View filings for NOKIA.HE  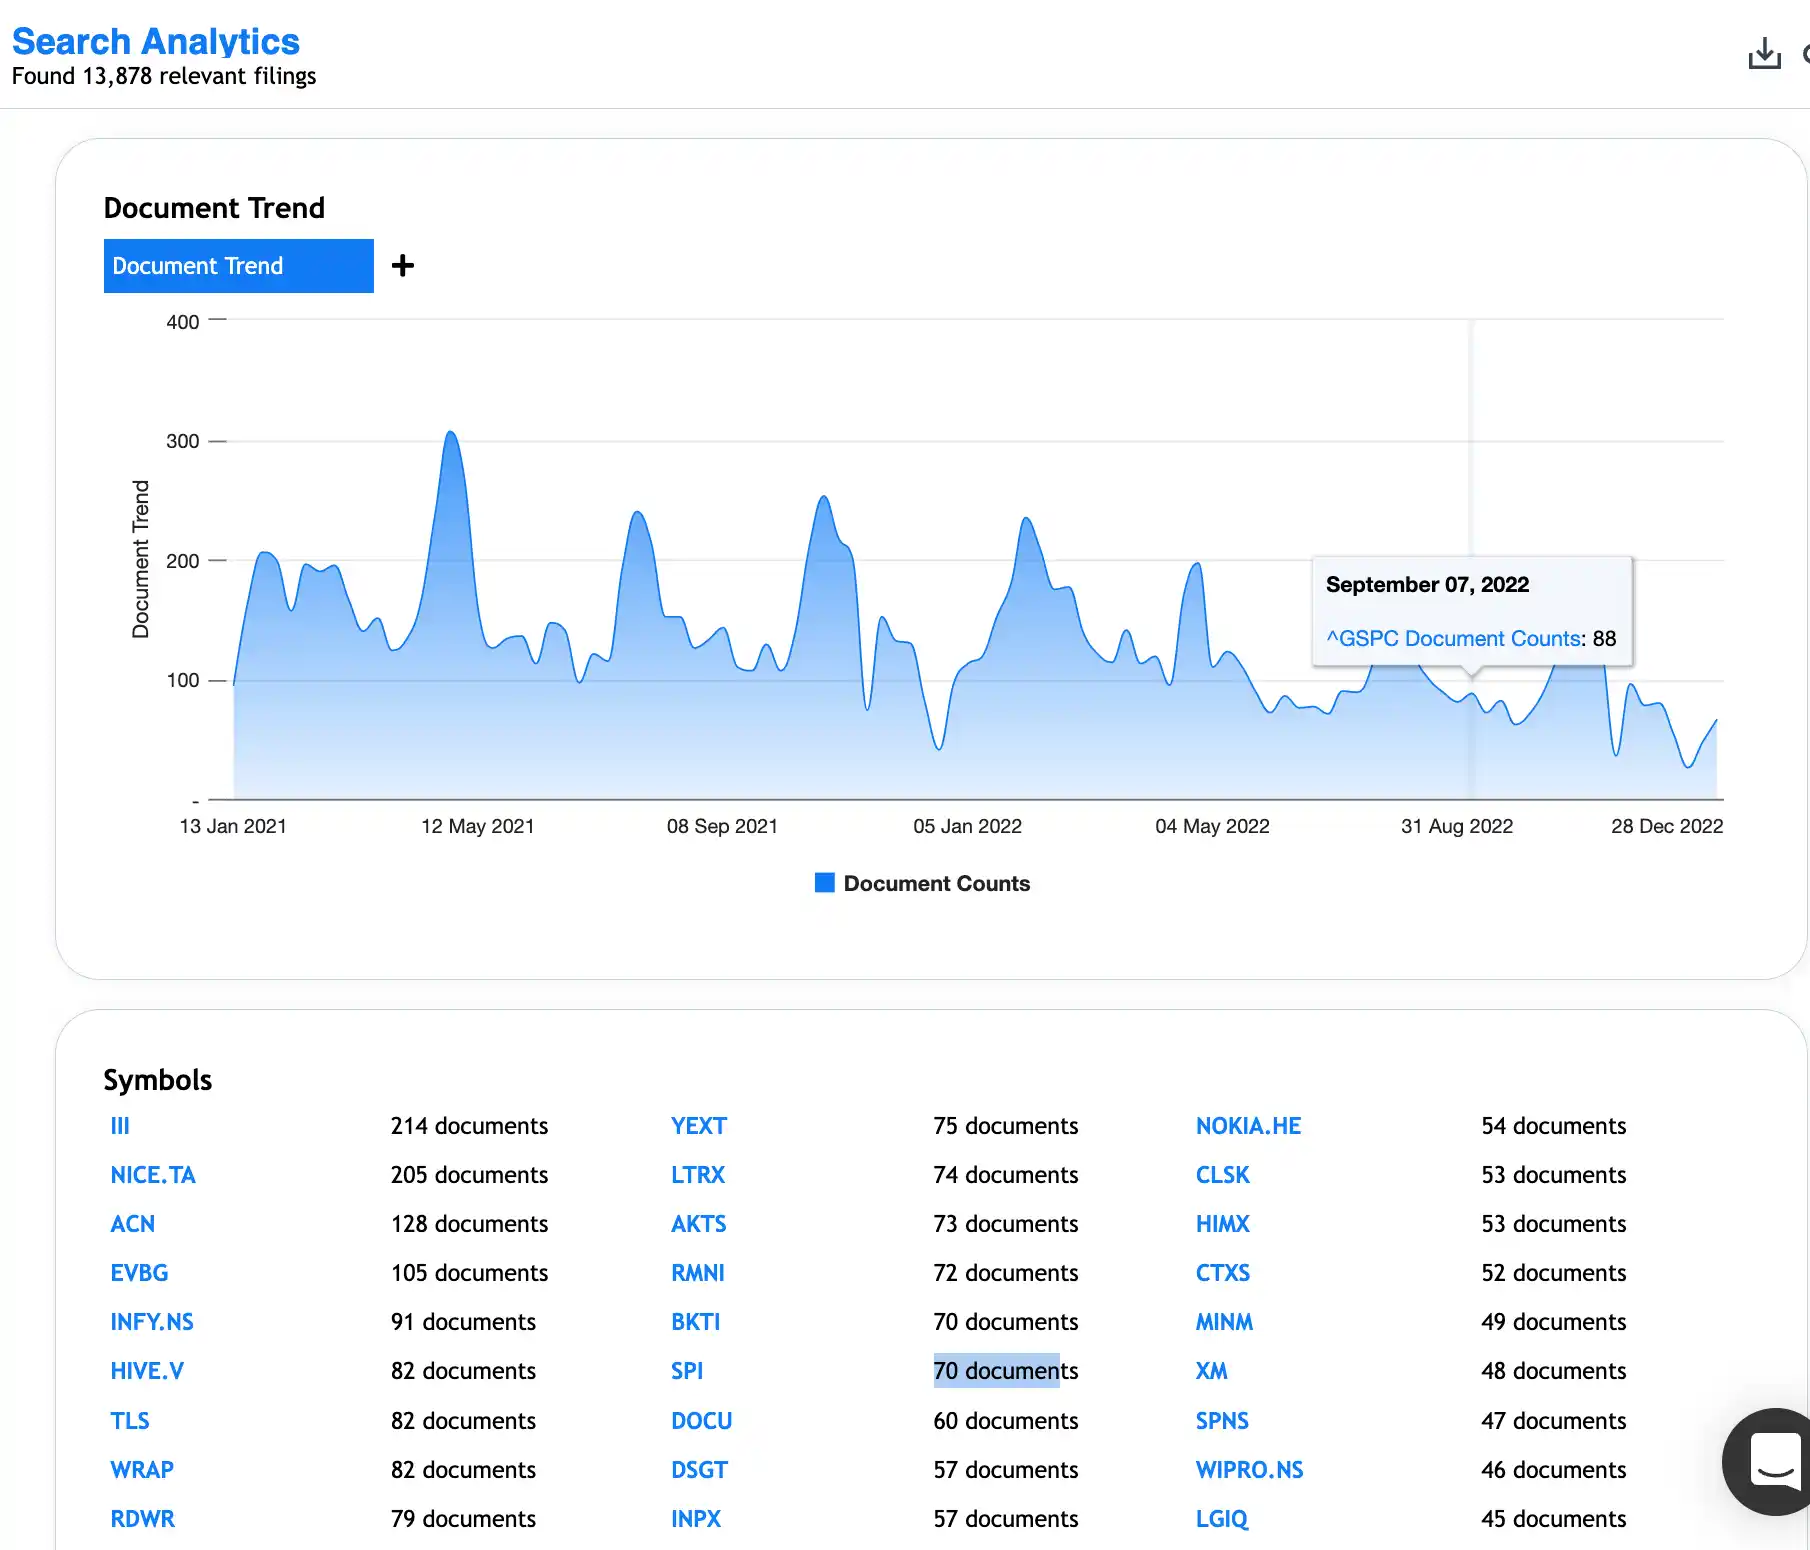[x=1248, y=1125]
